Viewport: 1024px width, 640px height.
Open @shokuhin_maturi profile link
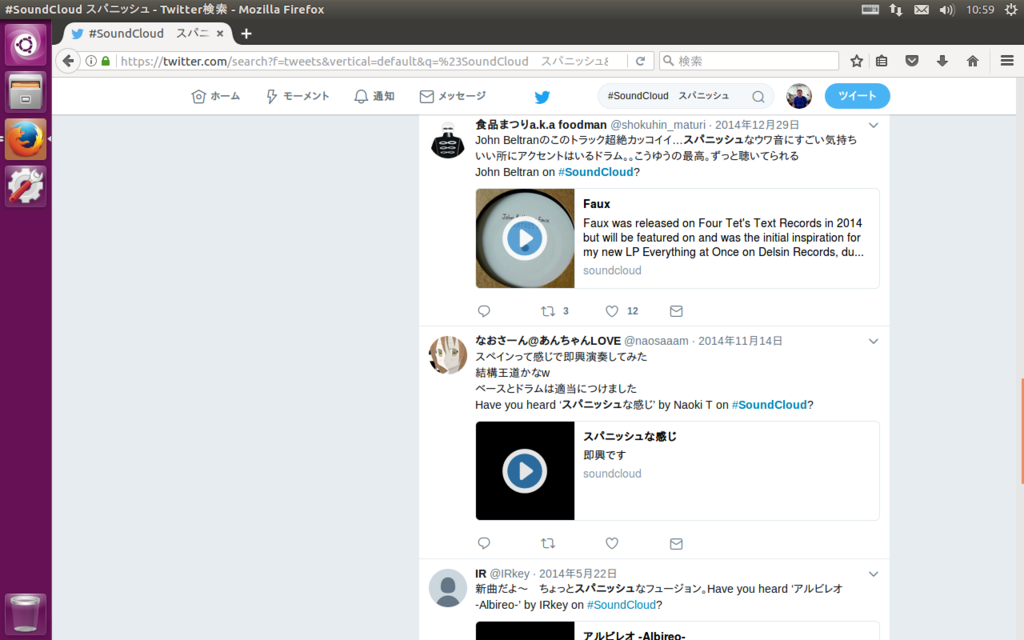[x=658, y=125]
